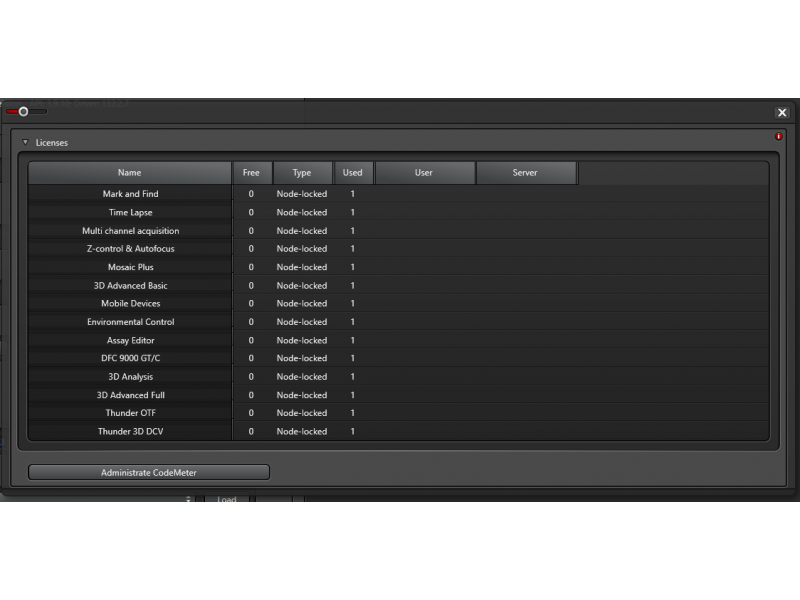Screen dimensions: 800x600
Task: Open Administrate CodeMeter
Action: (148, 472)
